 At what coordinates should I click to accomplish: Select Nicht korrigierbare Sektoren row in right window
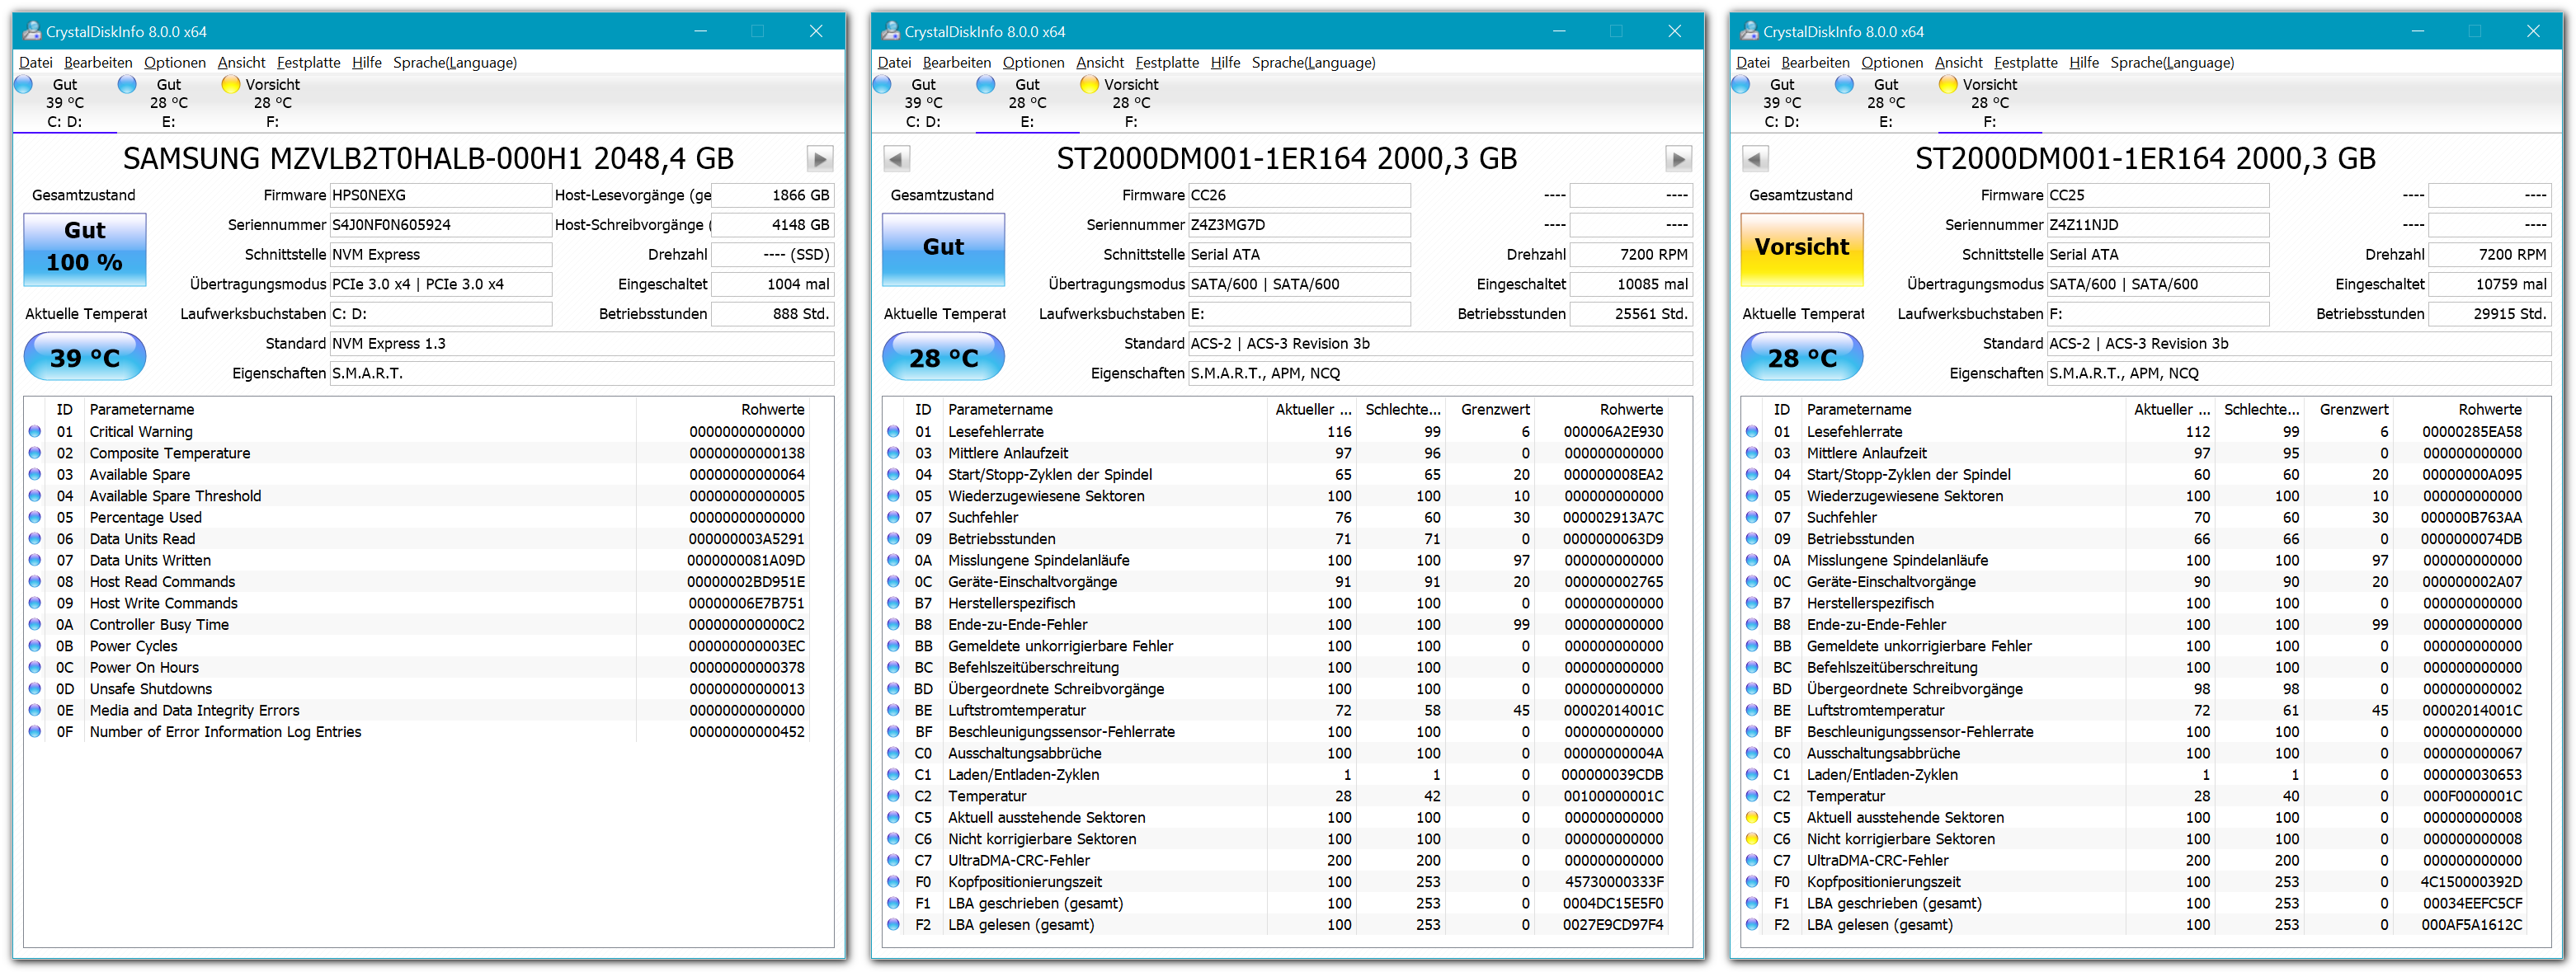[x=2135, y=839]
